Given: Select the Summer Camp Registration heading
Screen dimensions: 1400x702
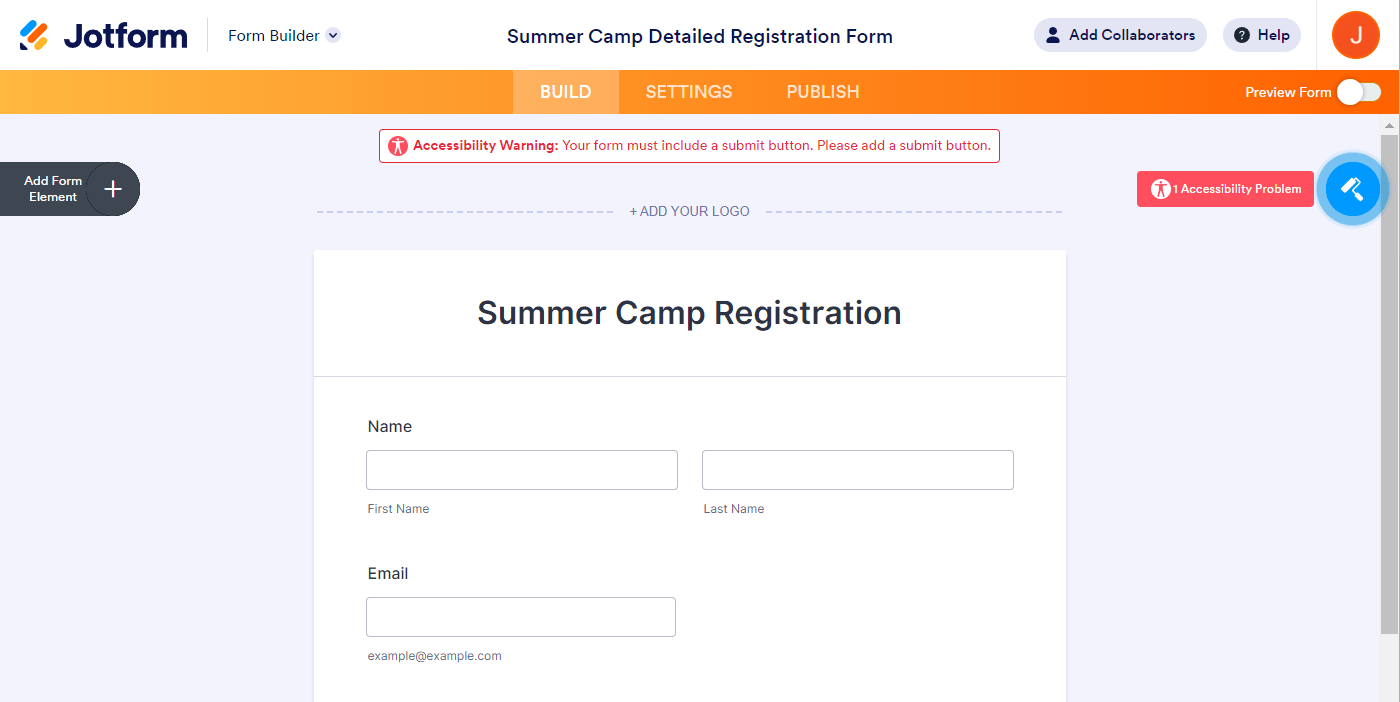Looking at the screenshot, I should point(689,313).
